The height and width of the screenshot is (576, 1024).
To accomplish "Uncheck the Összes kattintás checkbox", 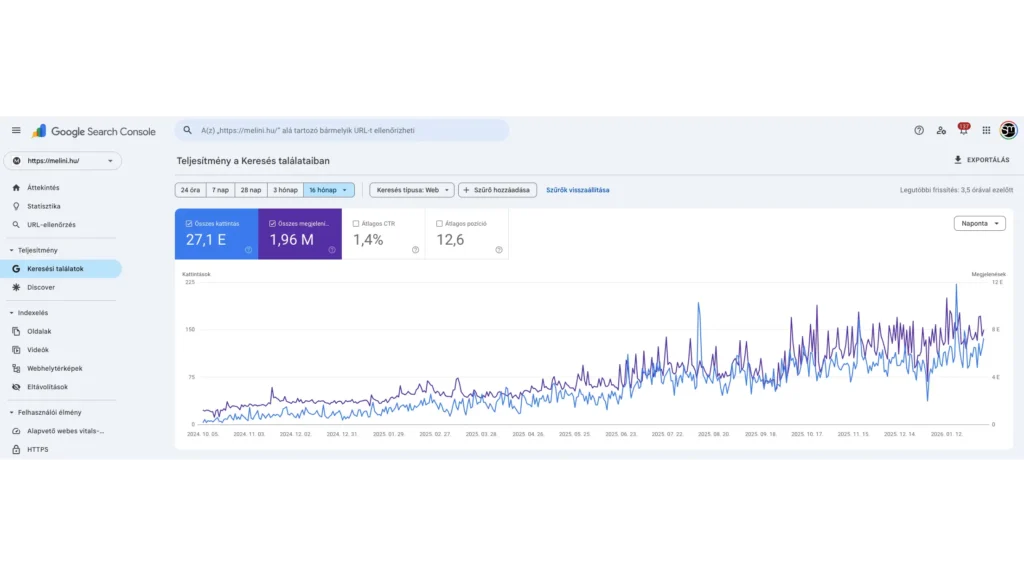I will (189, 224).
